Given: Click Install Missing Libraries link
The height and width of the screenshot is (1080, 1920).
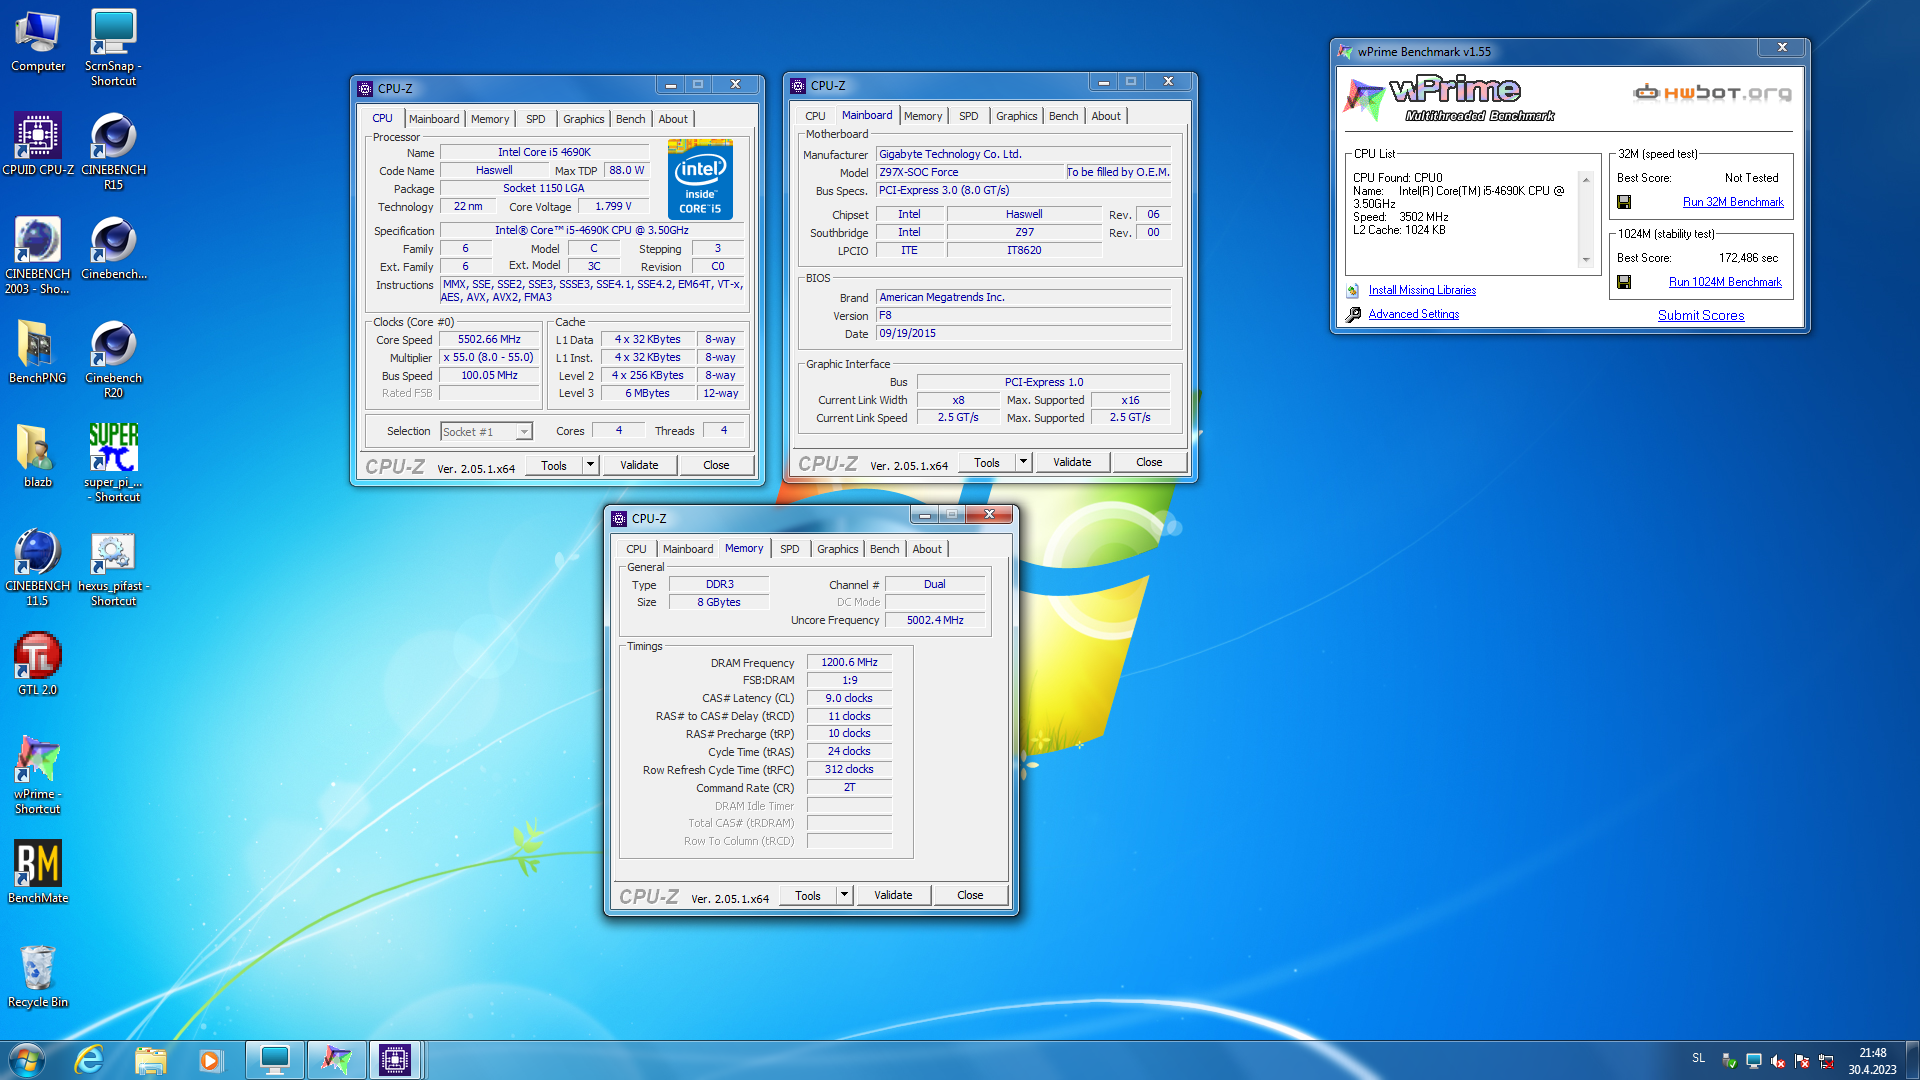Looking at the screenshot, I should point(1422,290).
